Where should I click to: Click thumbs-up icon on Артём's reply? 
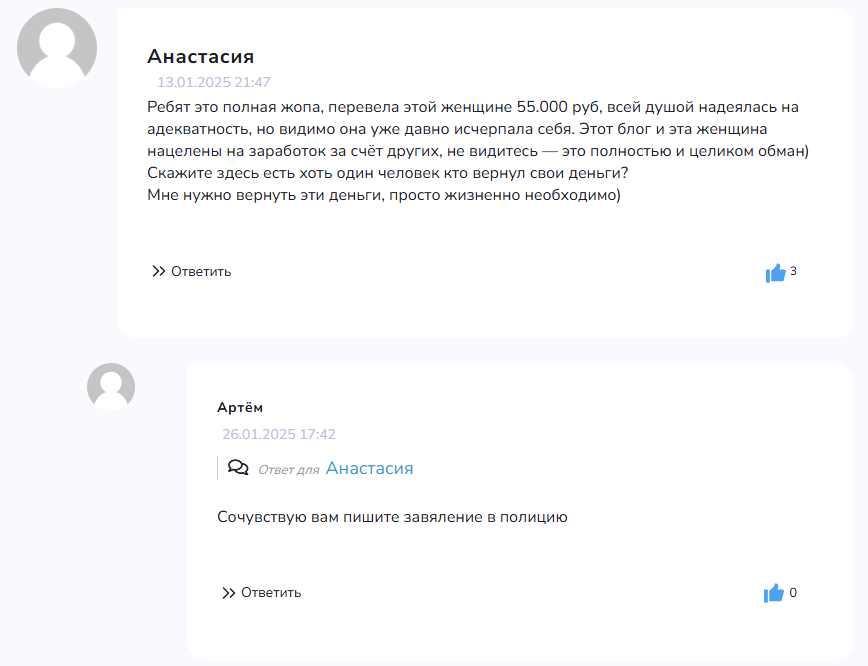point(773,593)
